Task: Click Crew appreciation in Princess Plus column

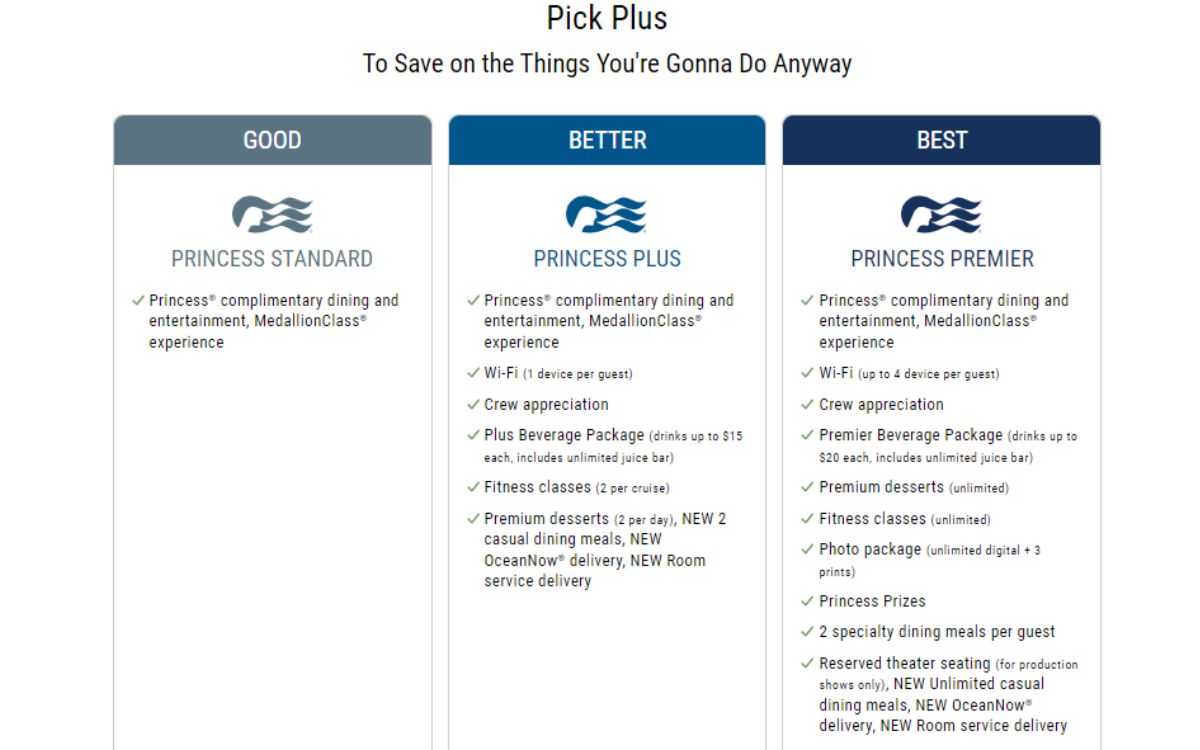Action: (546, 404)
